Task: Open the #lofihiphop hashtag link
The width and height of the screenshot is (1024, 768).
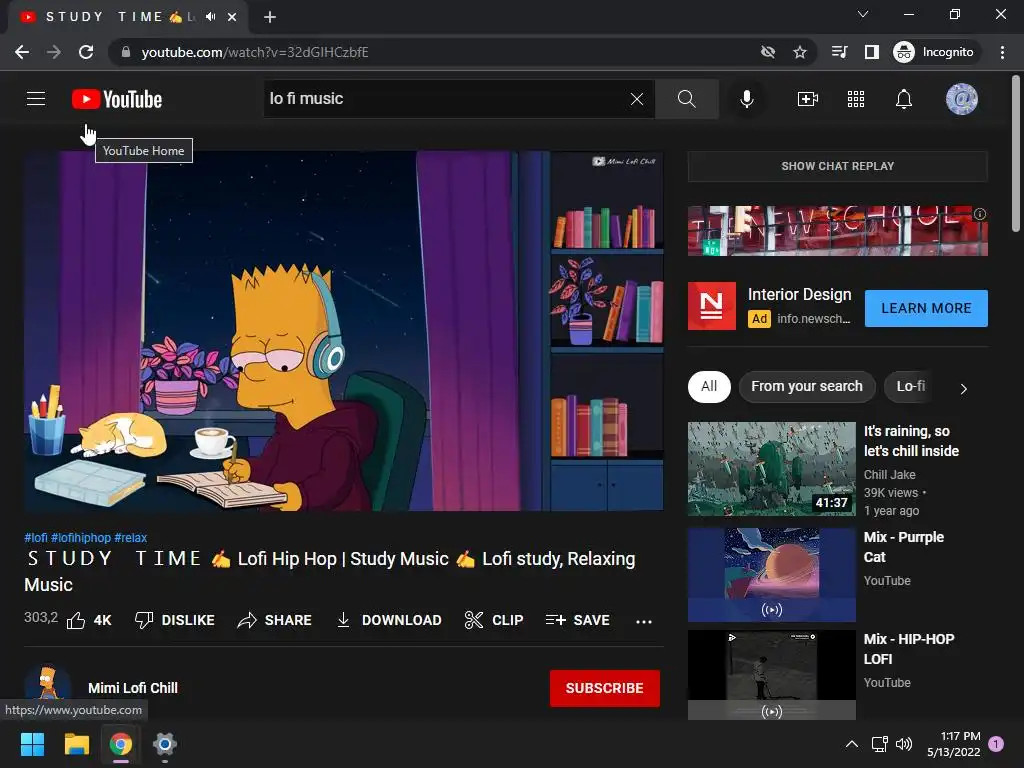Action: click(x=81, y=537)
